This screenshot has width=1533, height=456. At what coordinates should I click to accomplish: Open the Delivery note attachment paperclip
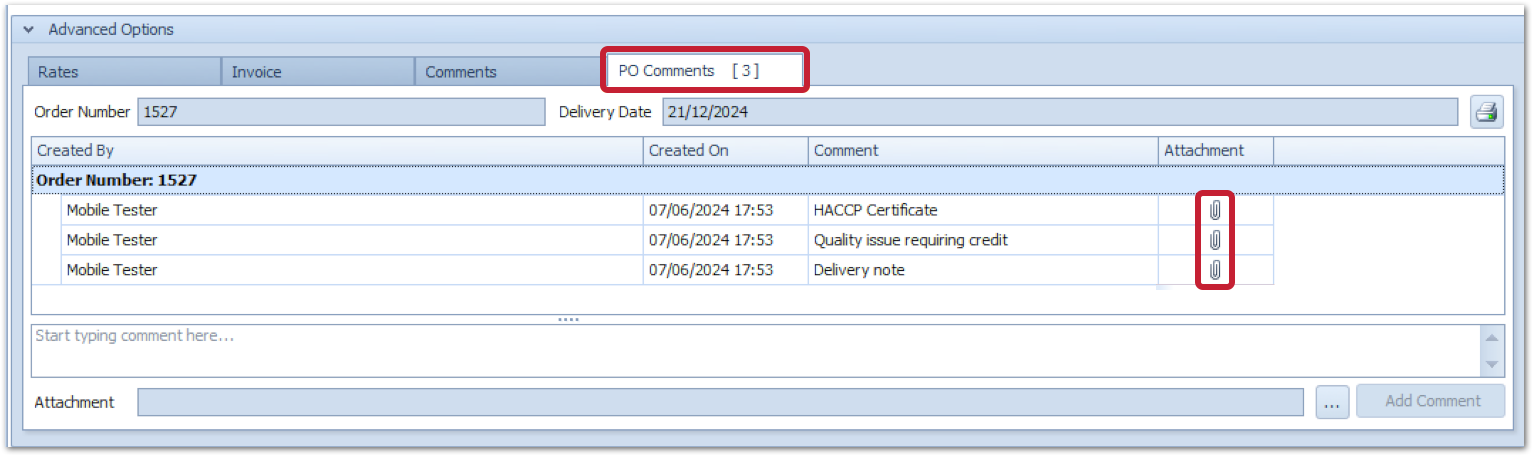tap(1215, 270)
